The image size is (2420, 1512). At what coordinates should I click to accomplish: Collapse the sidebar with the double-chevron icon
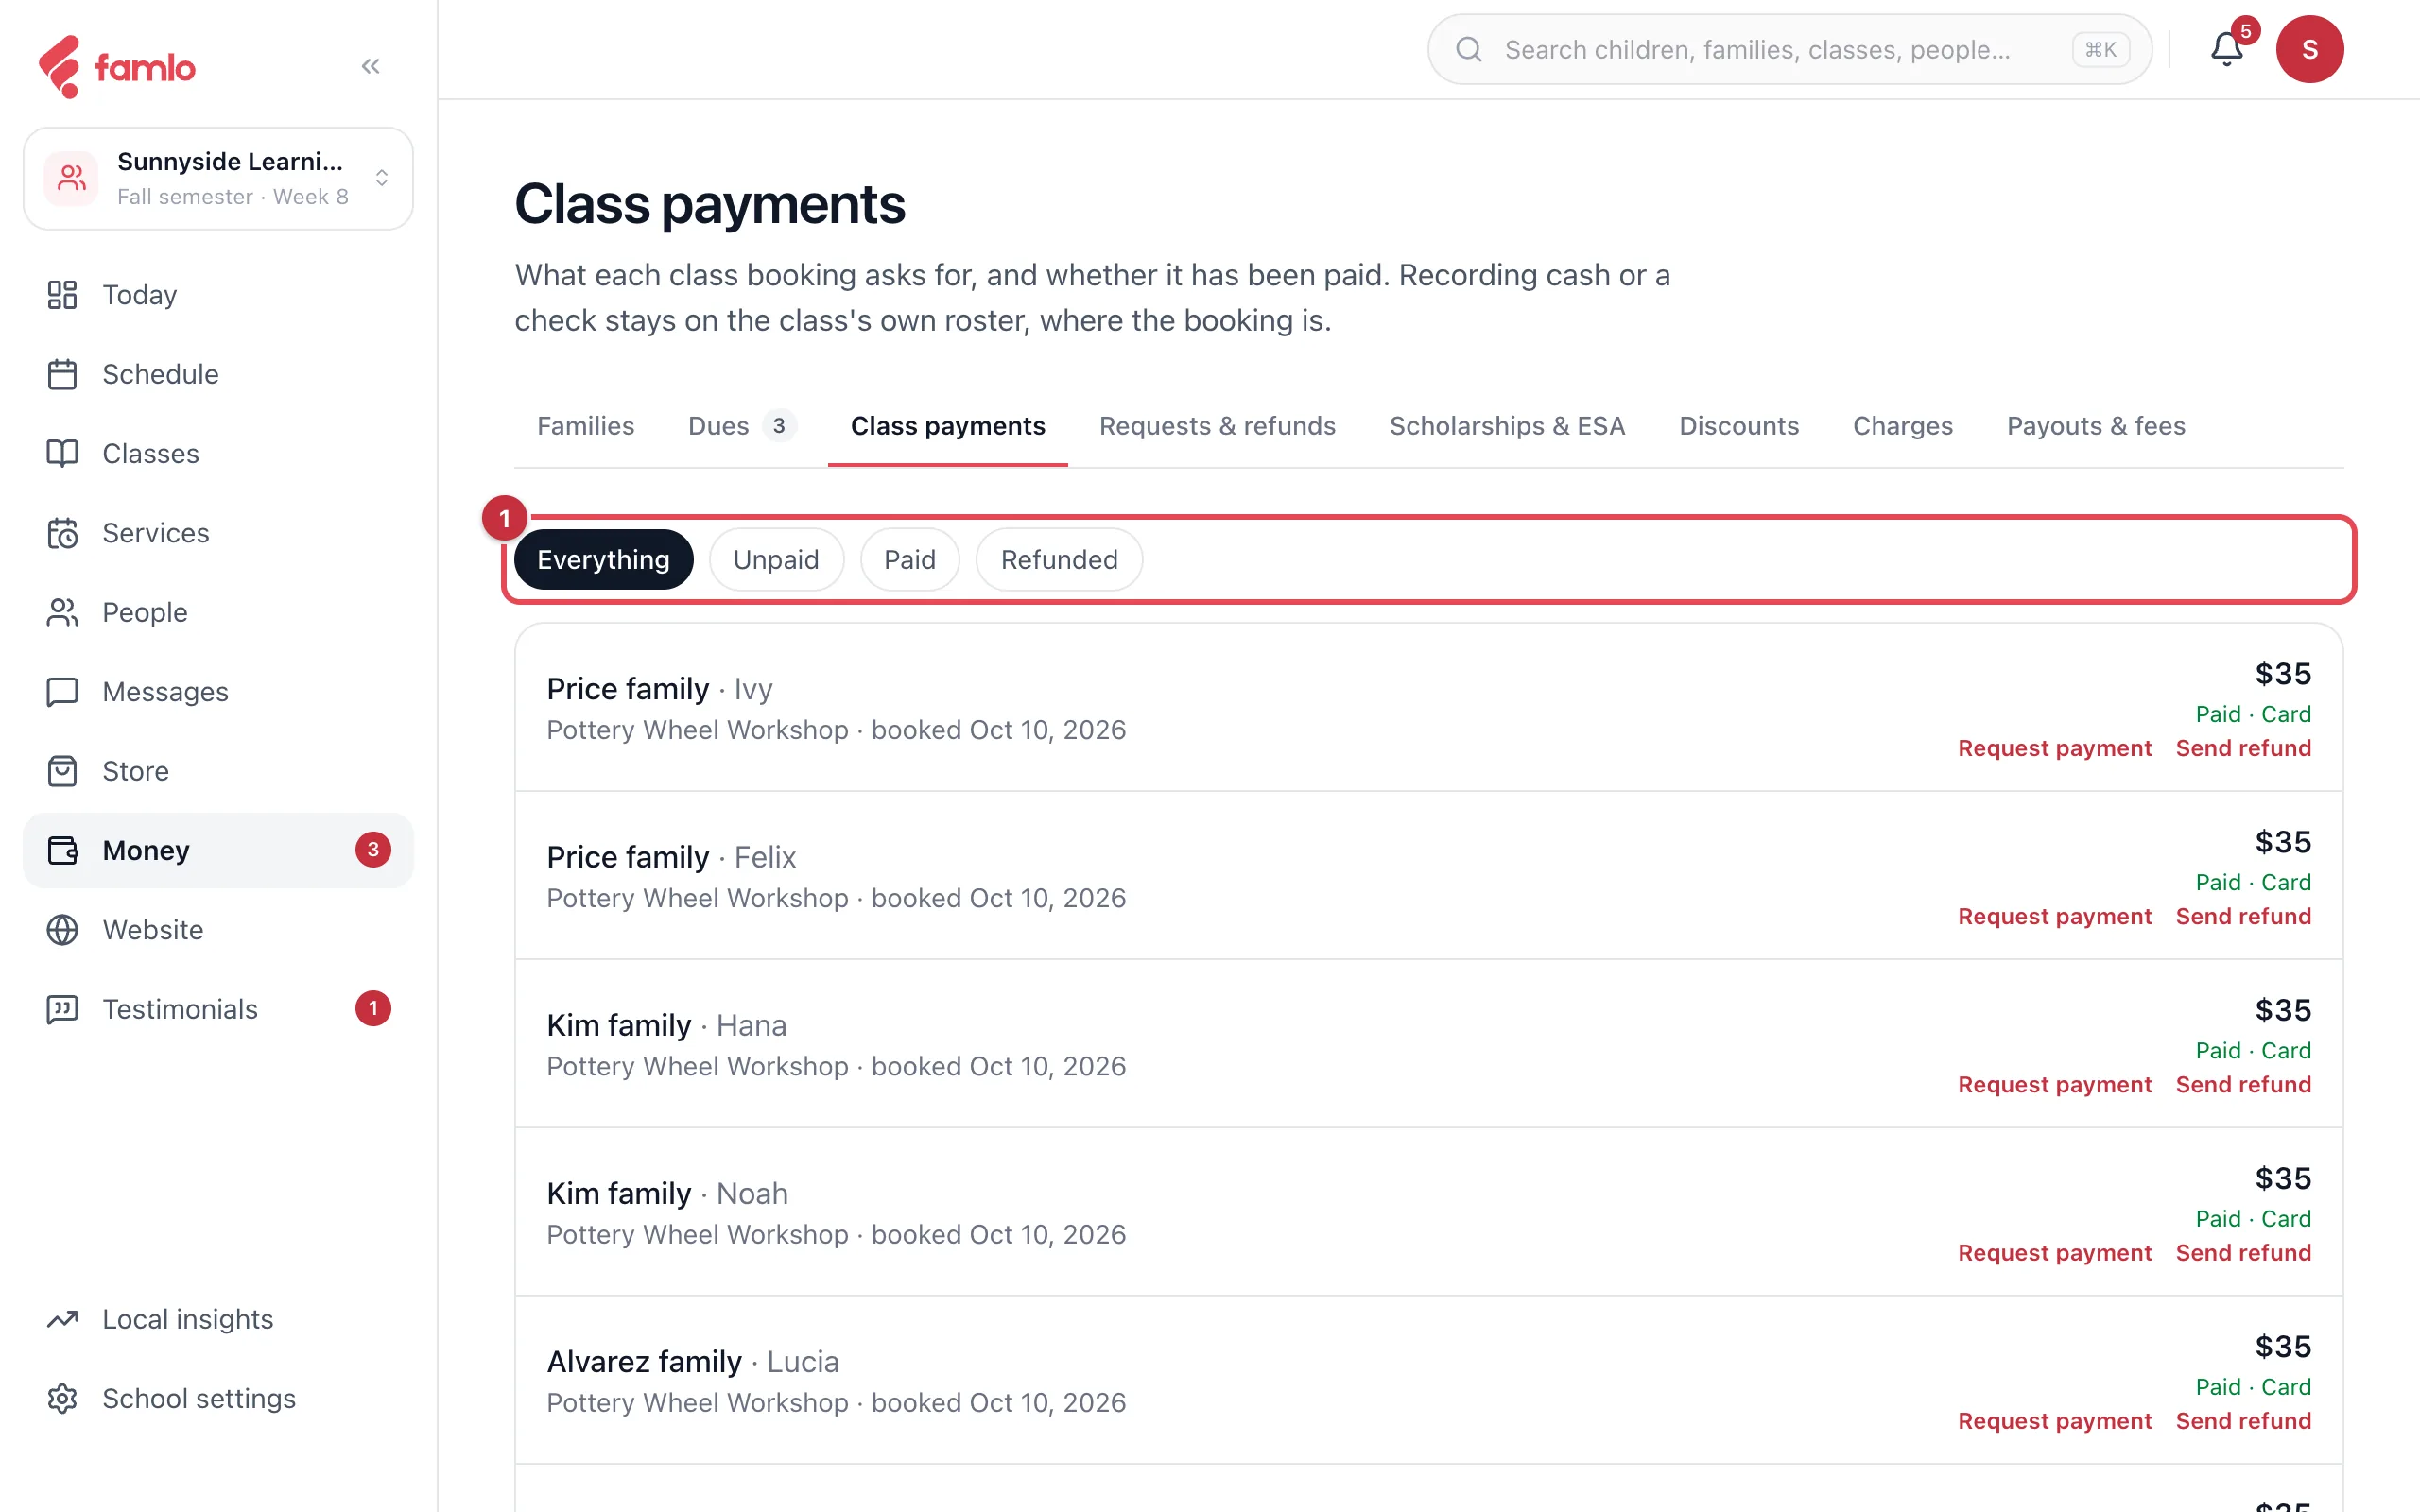pos(371,66)
